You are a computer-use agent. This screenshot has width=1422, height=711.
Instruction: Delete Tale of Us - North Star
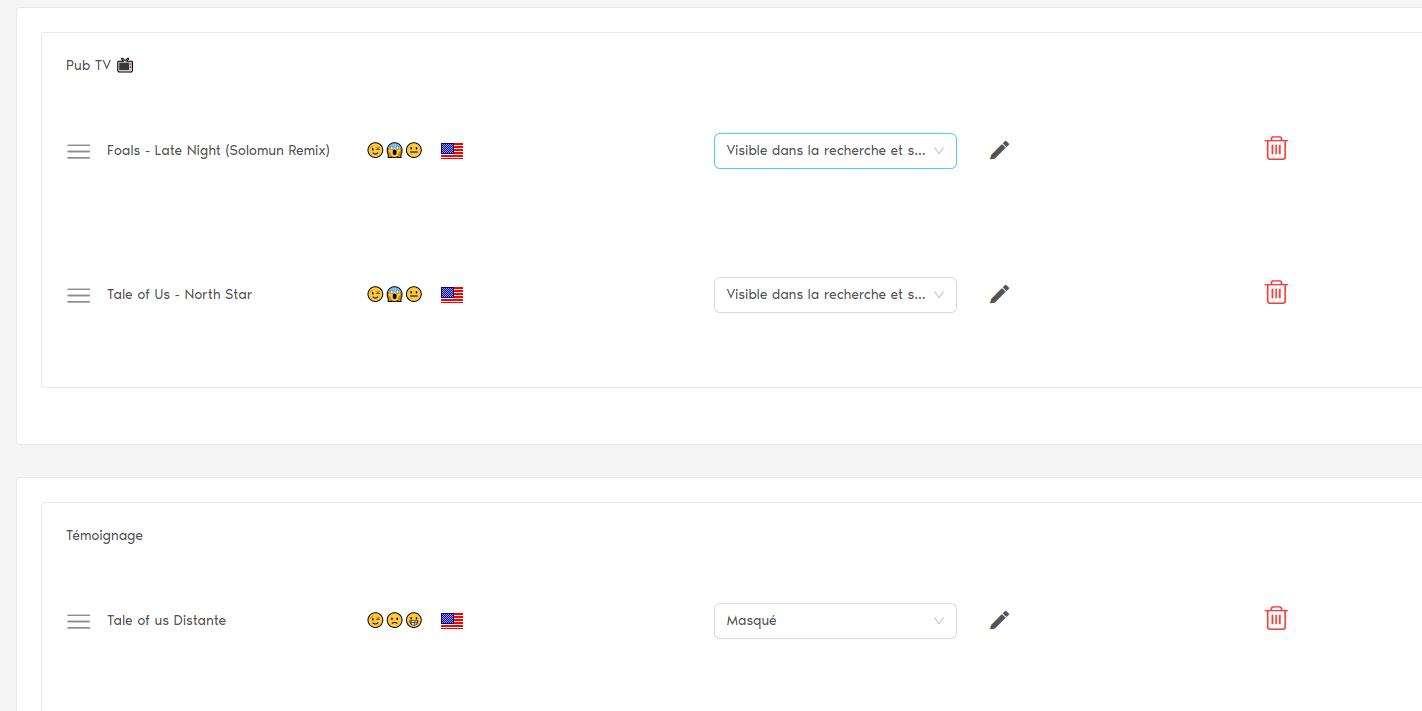[1275, 293]
